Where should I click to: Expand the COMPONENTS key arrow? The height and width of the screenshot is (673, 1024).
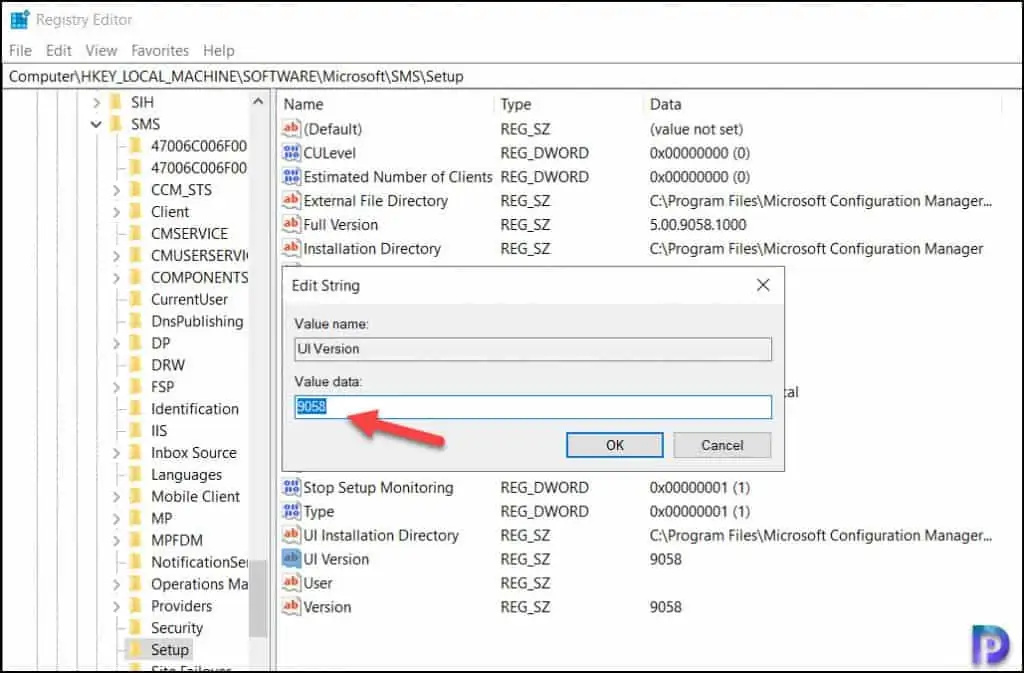[x=116, y=278]
